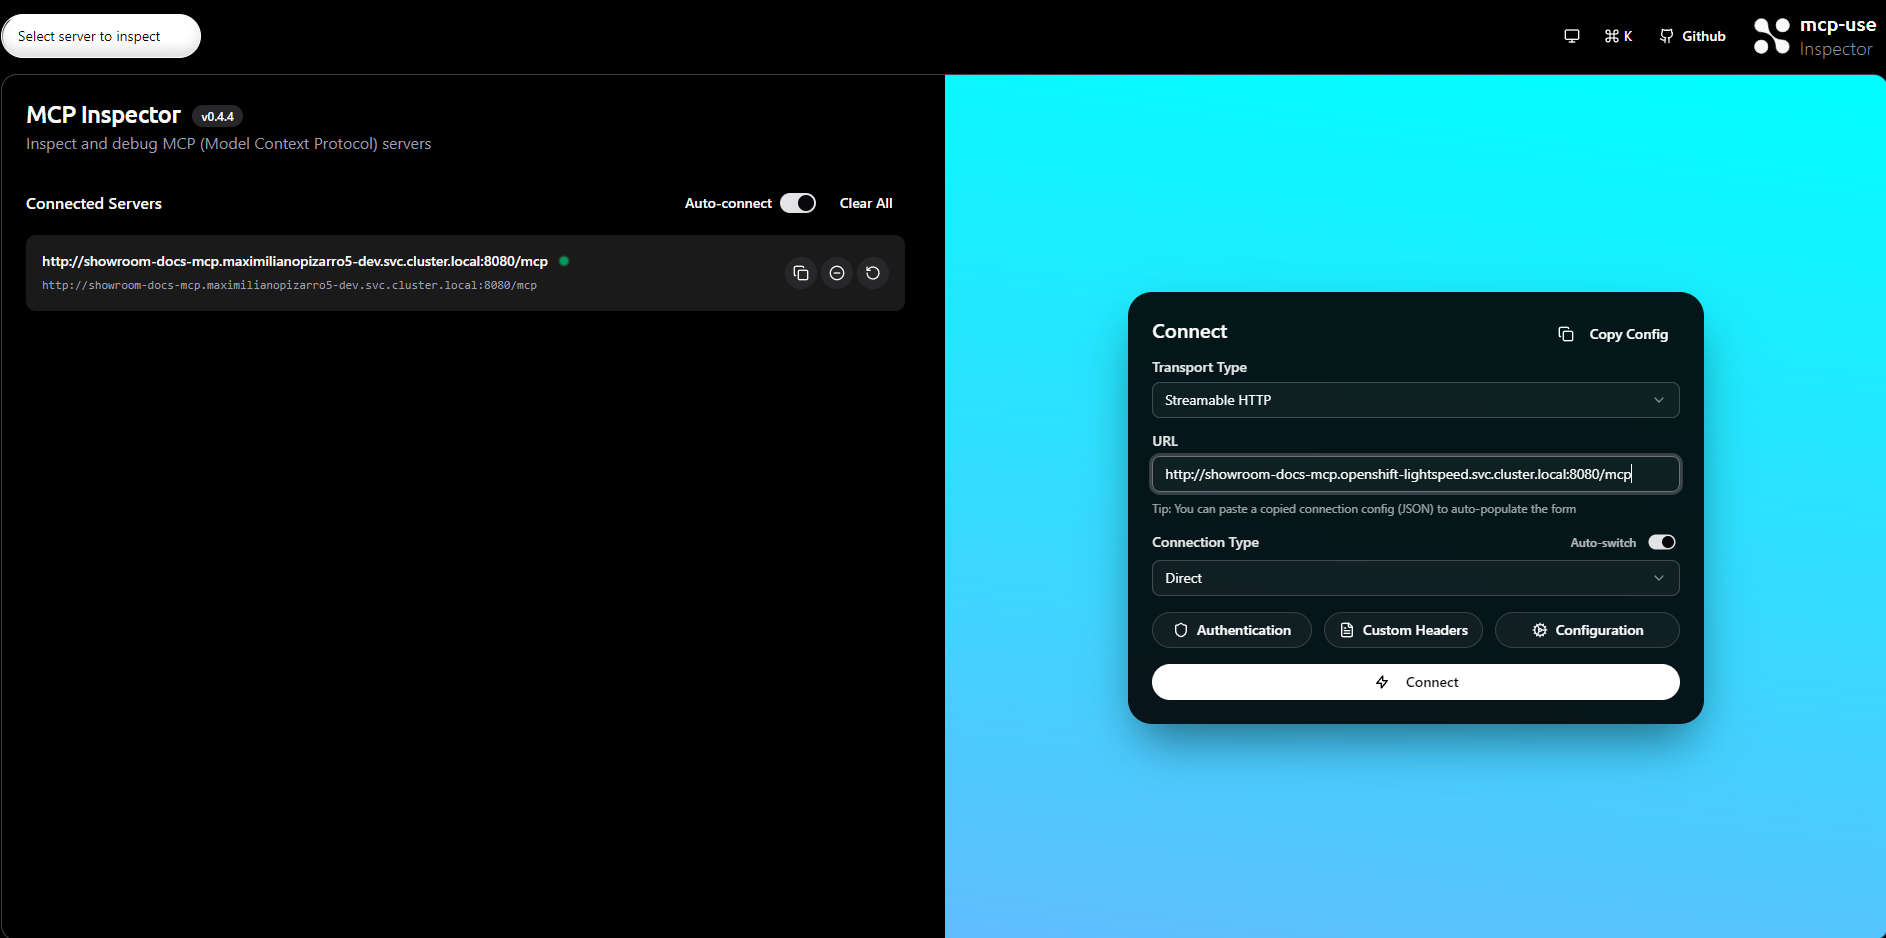Screen dimensions: 1886x938
Task: Open the Custom Headers section
Action: pos(1403,630)
